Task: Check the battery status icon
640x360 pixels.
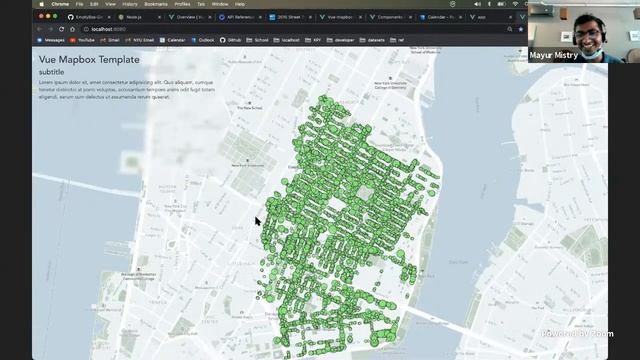Action: tap(502, 4)
